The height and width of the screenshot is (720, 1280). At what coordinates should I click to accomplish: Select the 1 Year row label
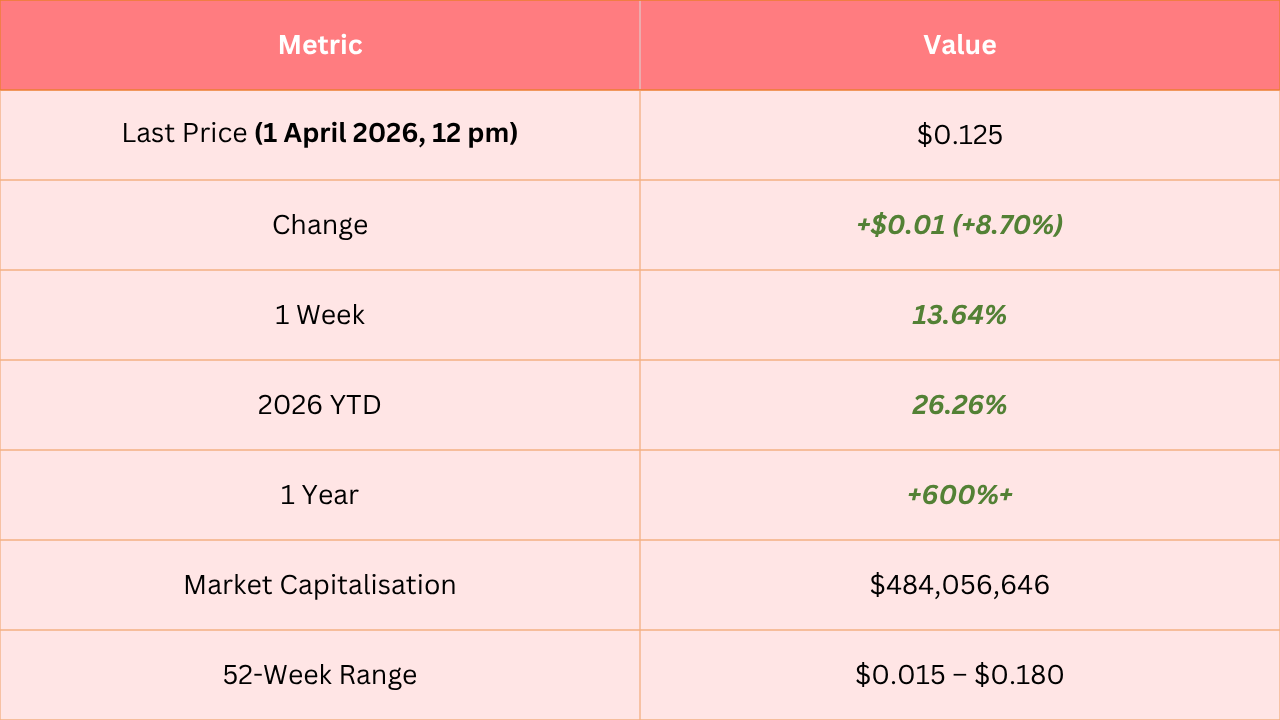[320, 495]
